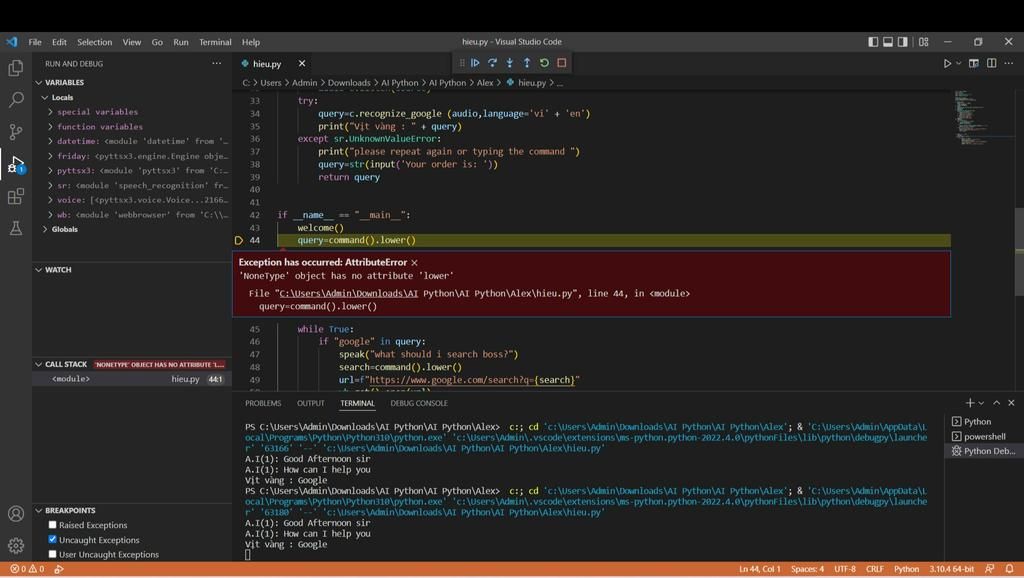Toggle the secondary side bar layout icon
The width and height of the screenshot is (1024, 578).
pos(903,42)
